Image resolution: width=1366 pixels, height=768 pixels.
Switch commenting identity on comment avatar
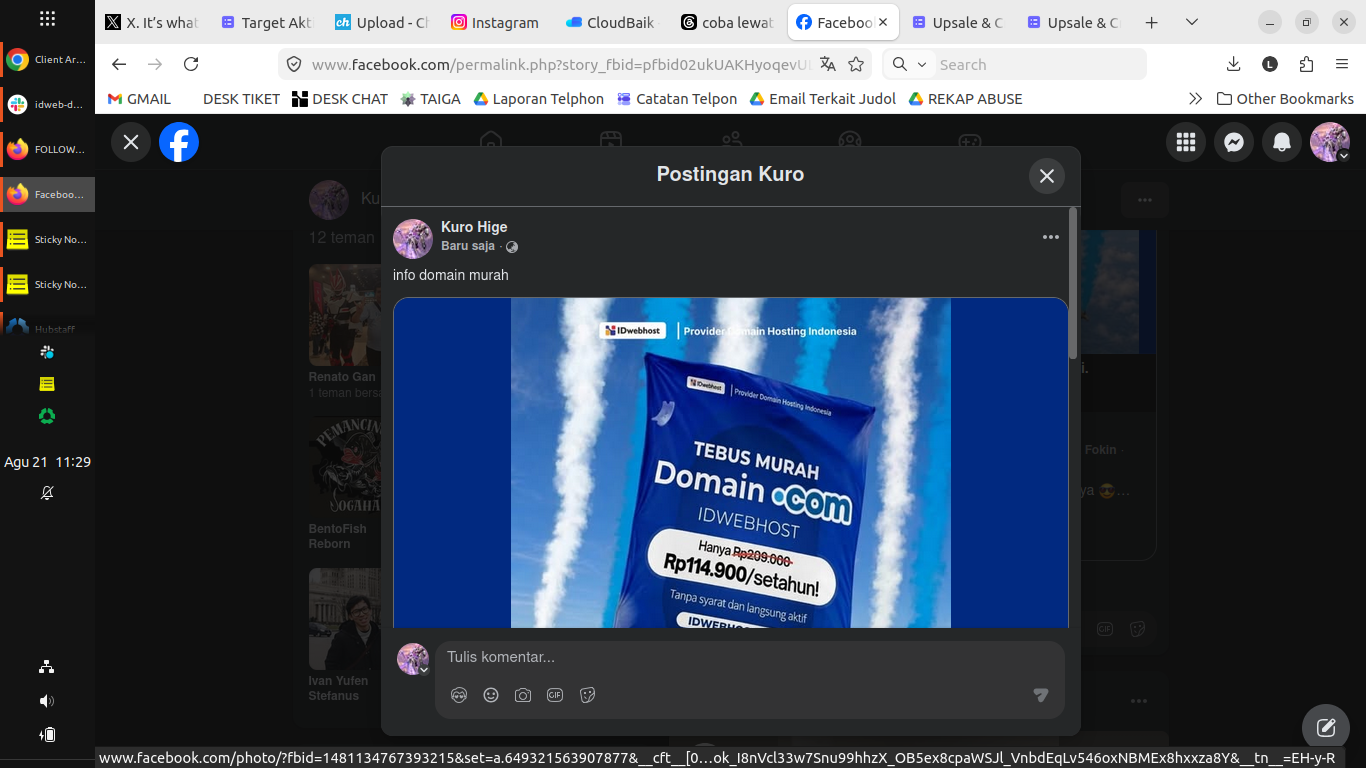(413, 659)
